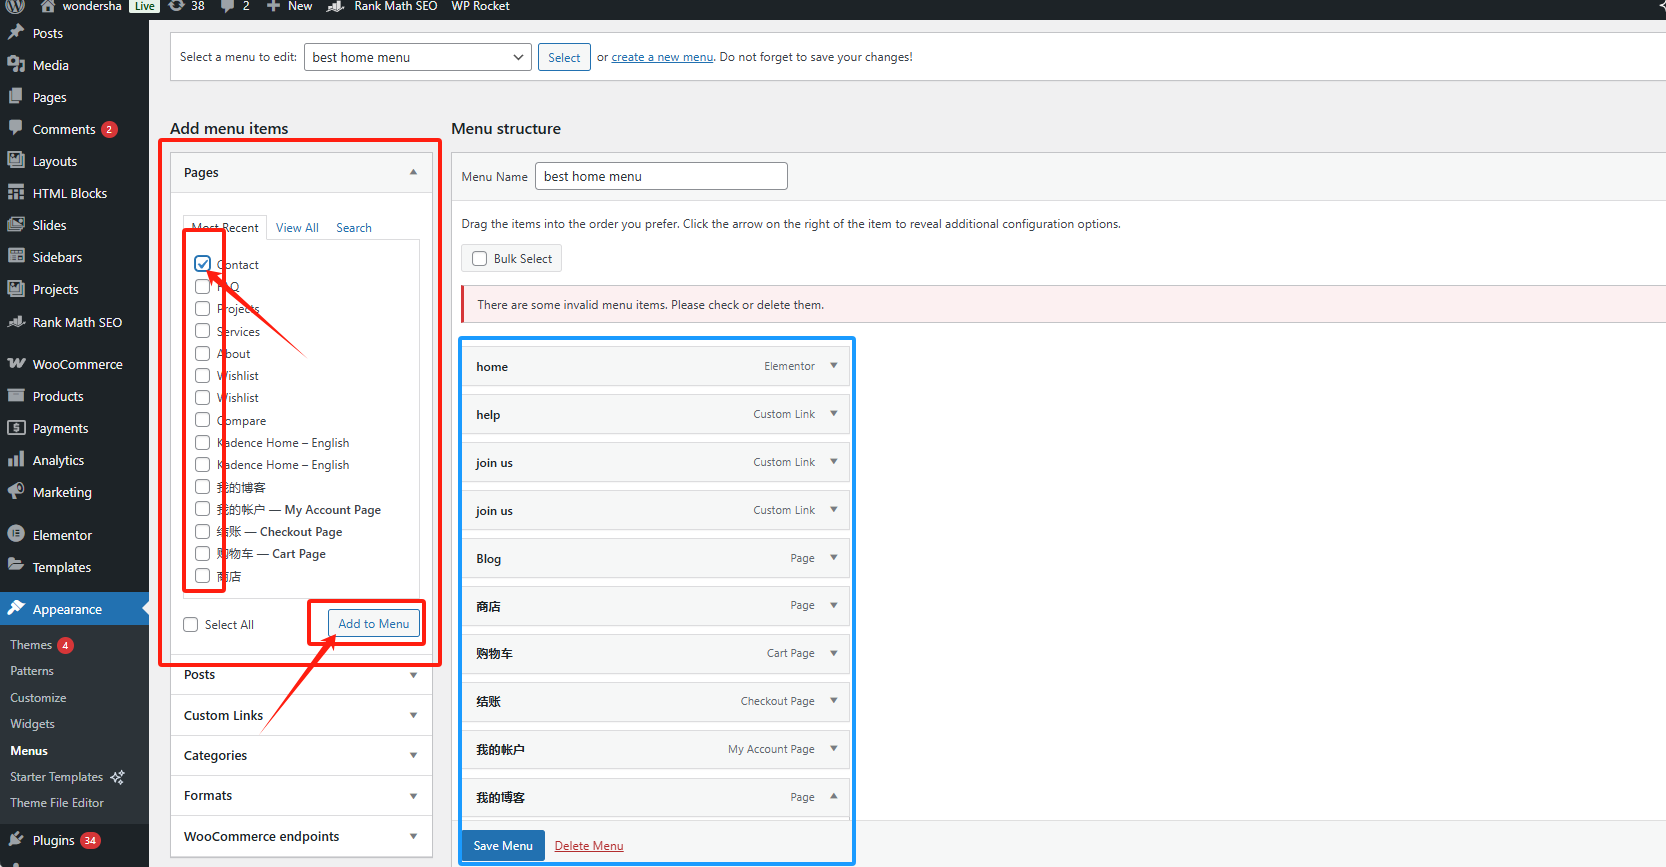
Task: Switch to the View All tab
Action: (297, 228)
